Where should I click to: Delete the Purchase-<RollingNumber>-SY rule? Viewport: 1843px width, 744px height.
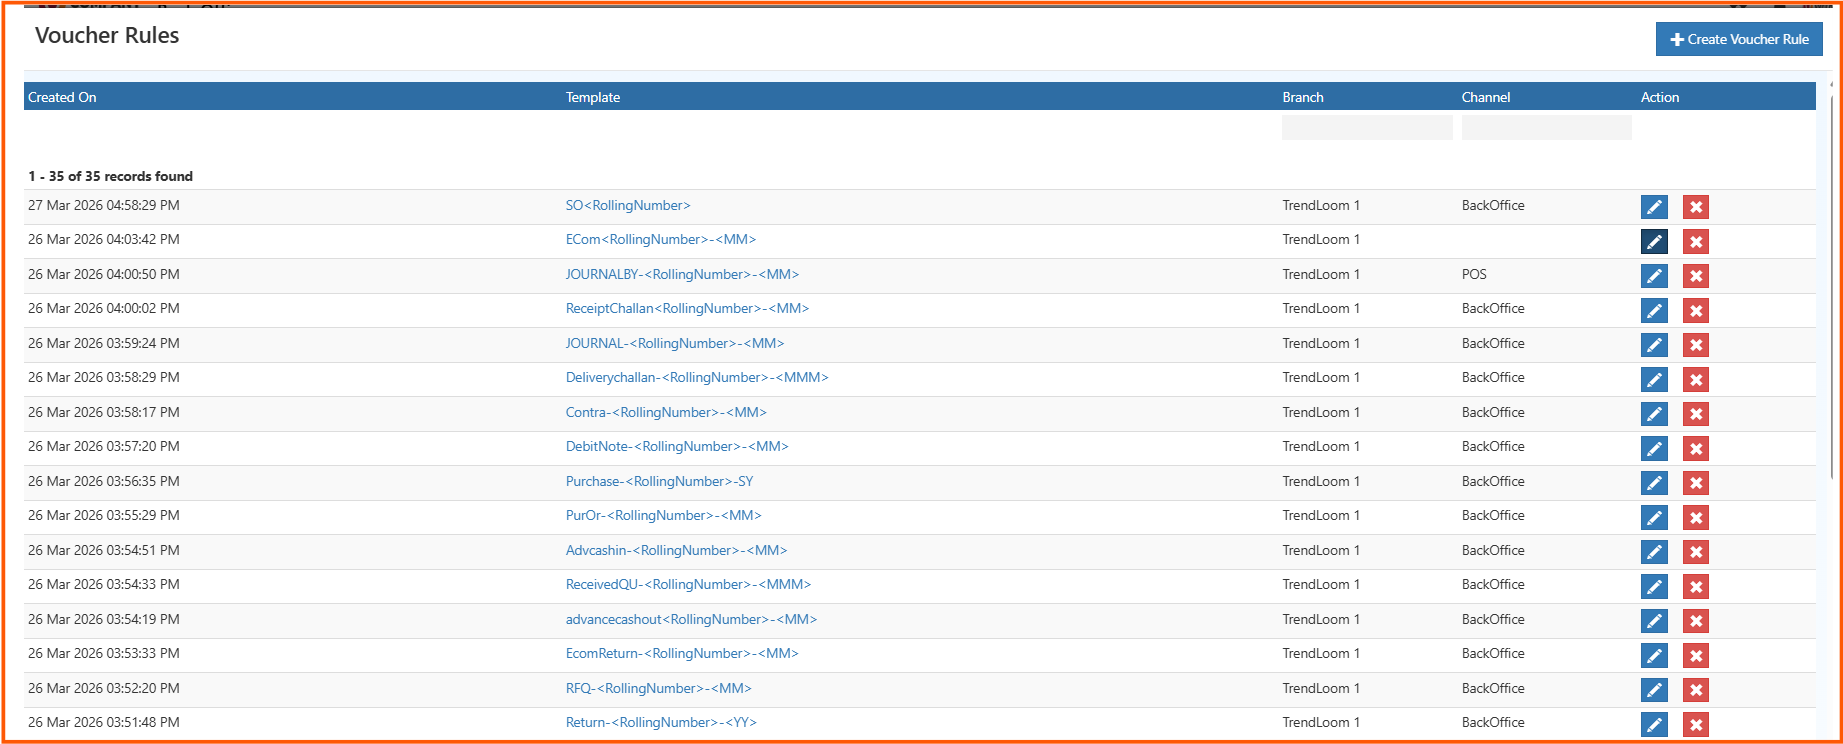coord(1695,483)
